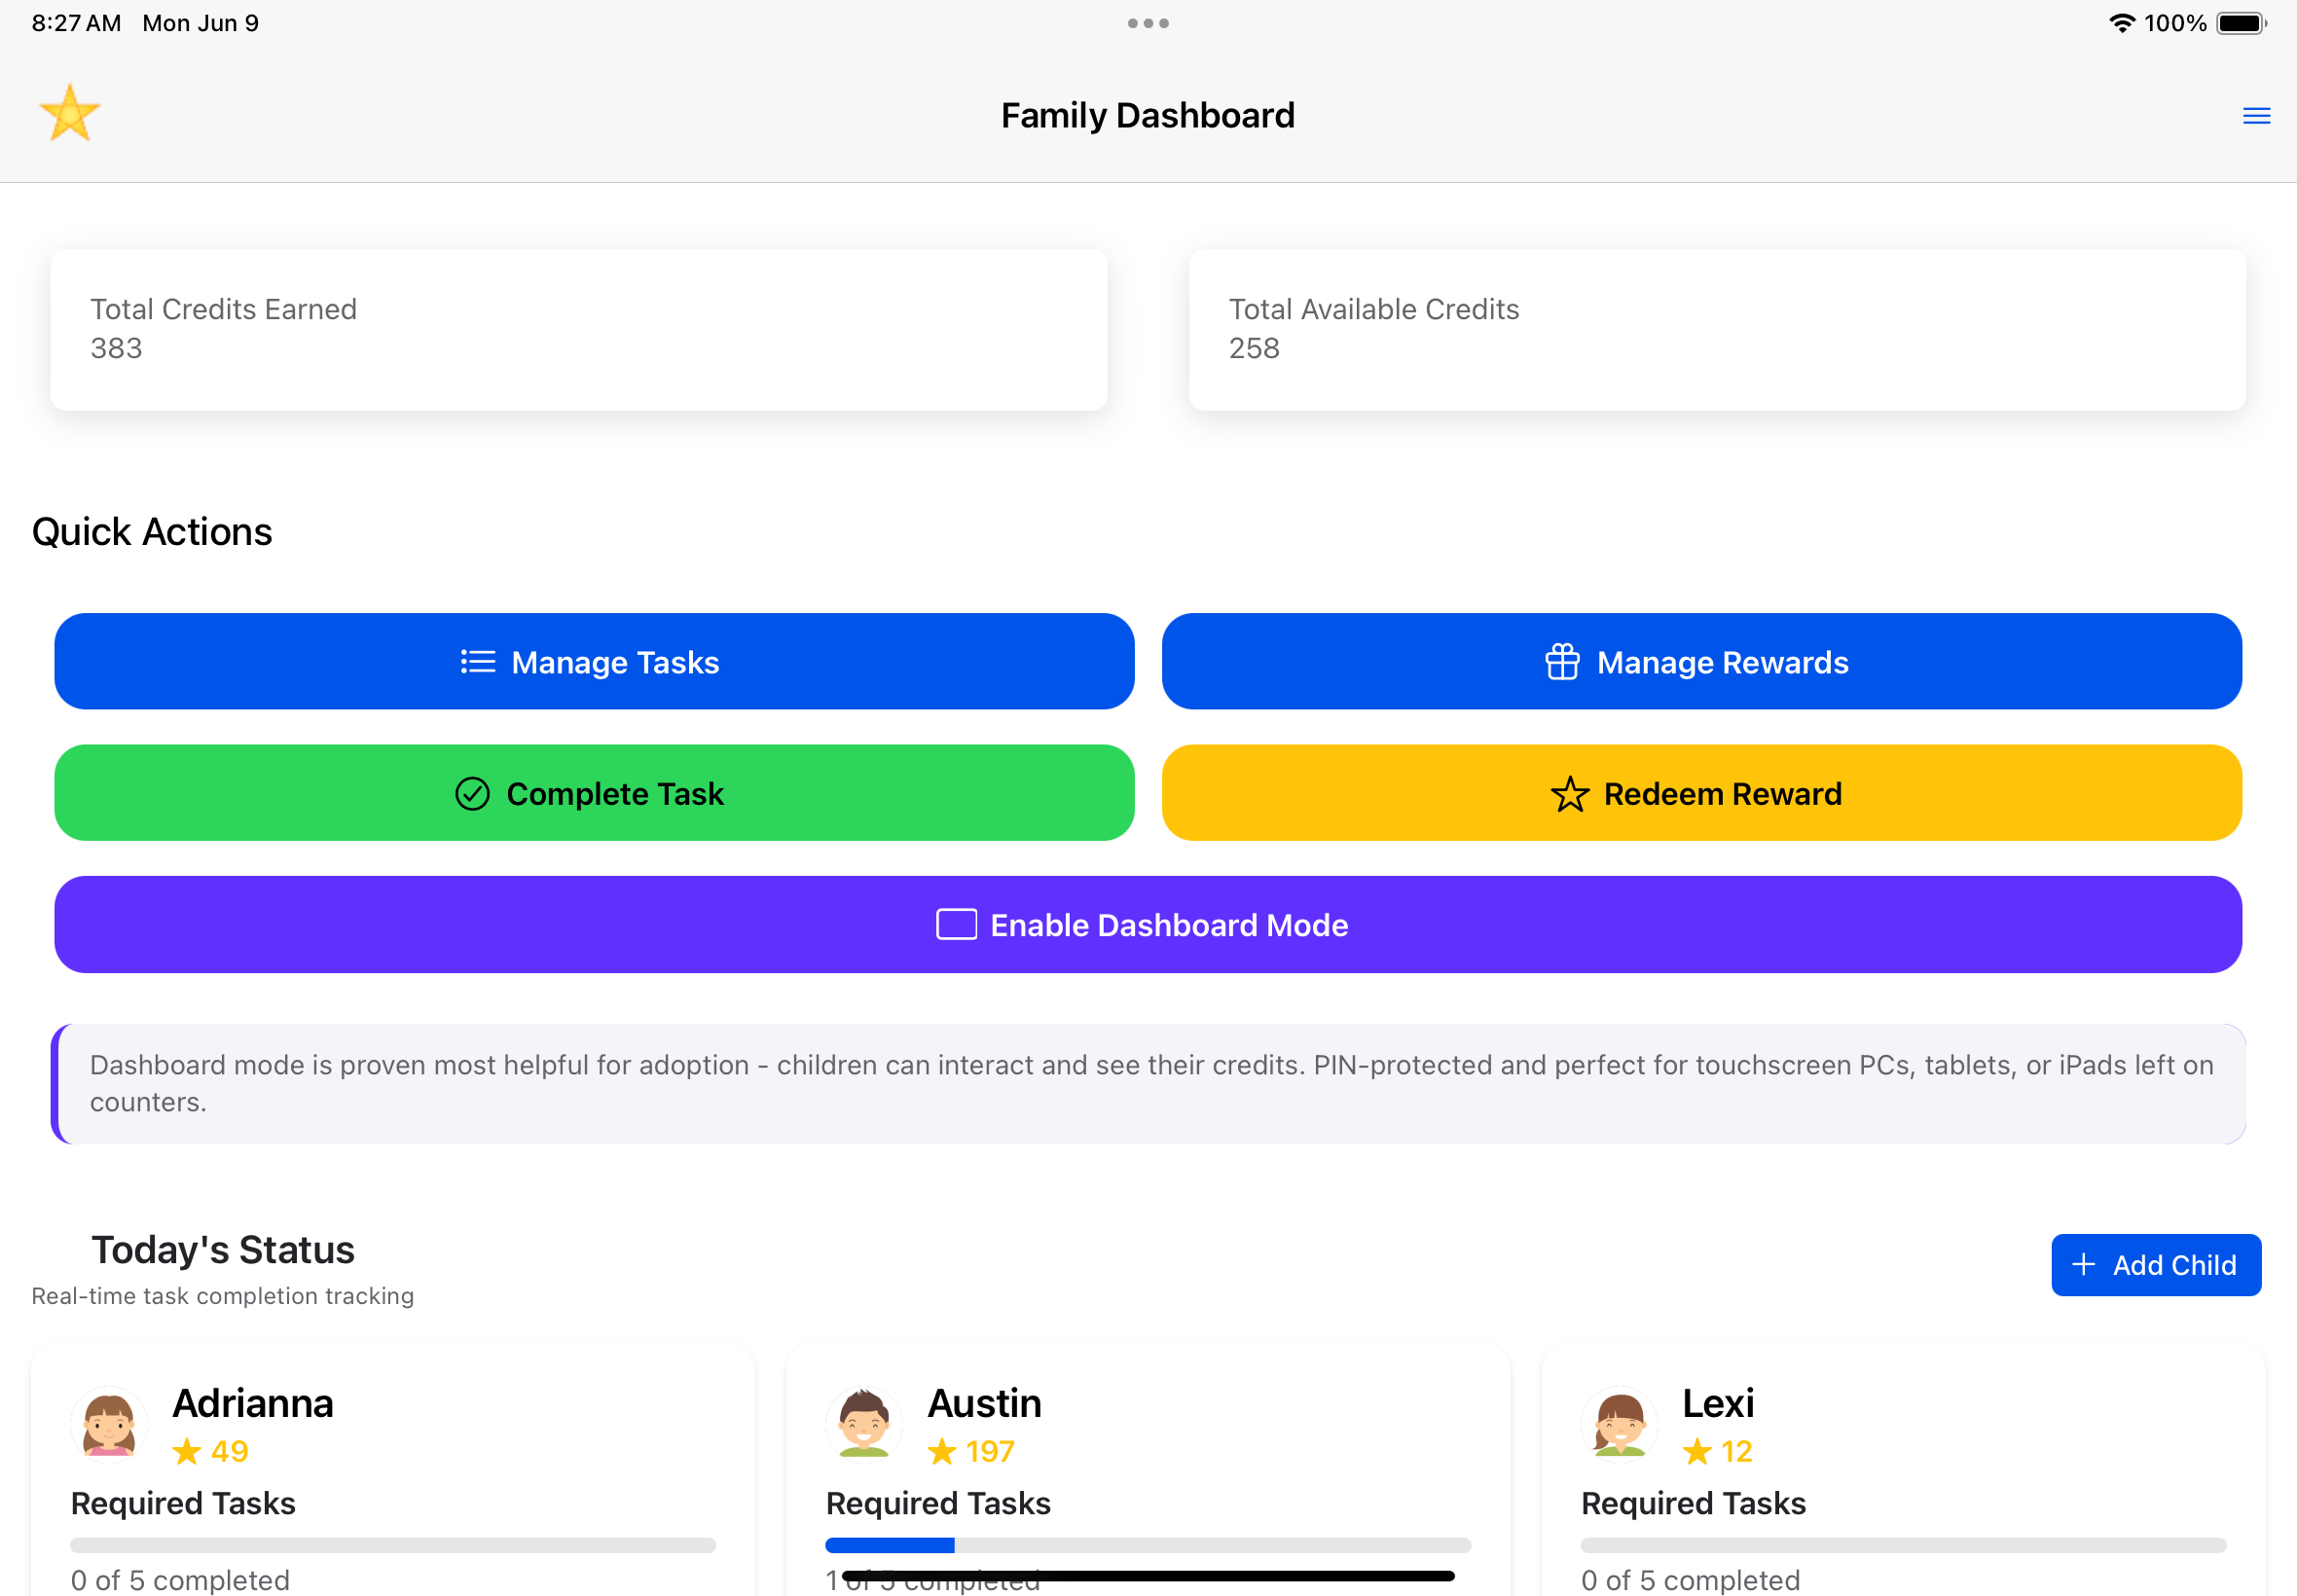
Task: Click the Complete Task button
Action: (x=593, y=793)
